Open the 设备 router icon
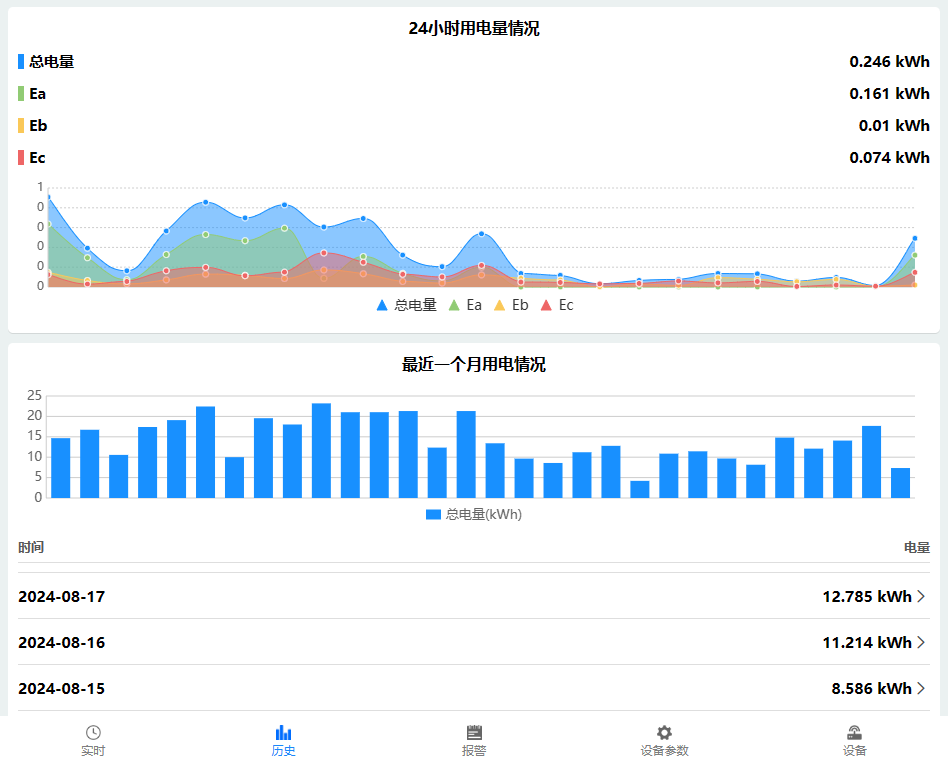Image resolution: width=948 pixels, height=765 pixels. (854, 733)
